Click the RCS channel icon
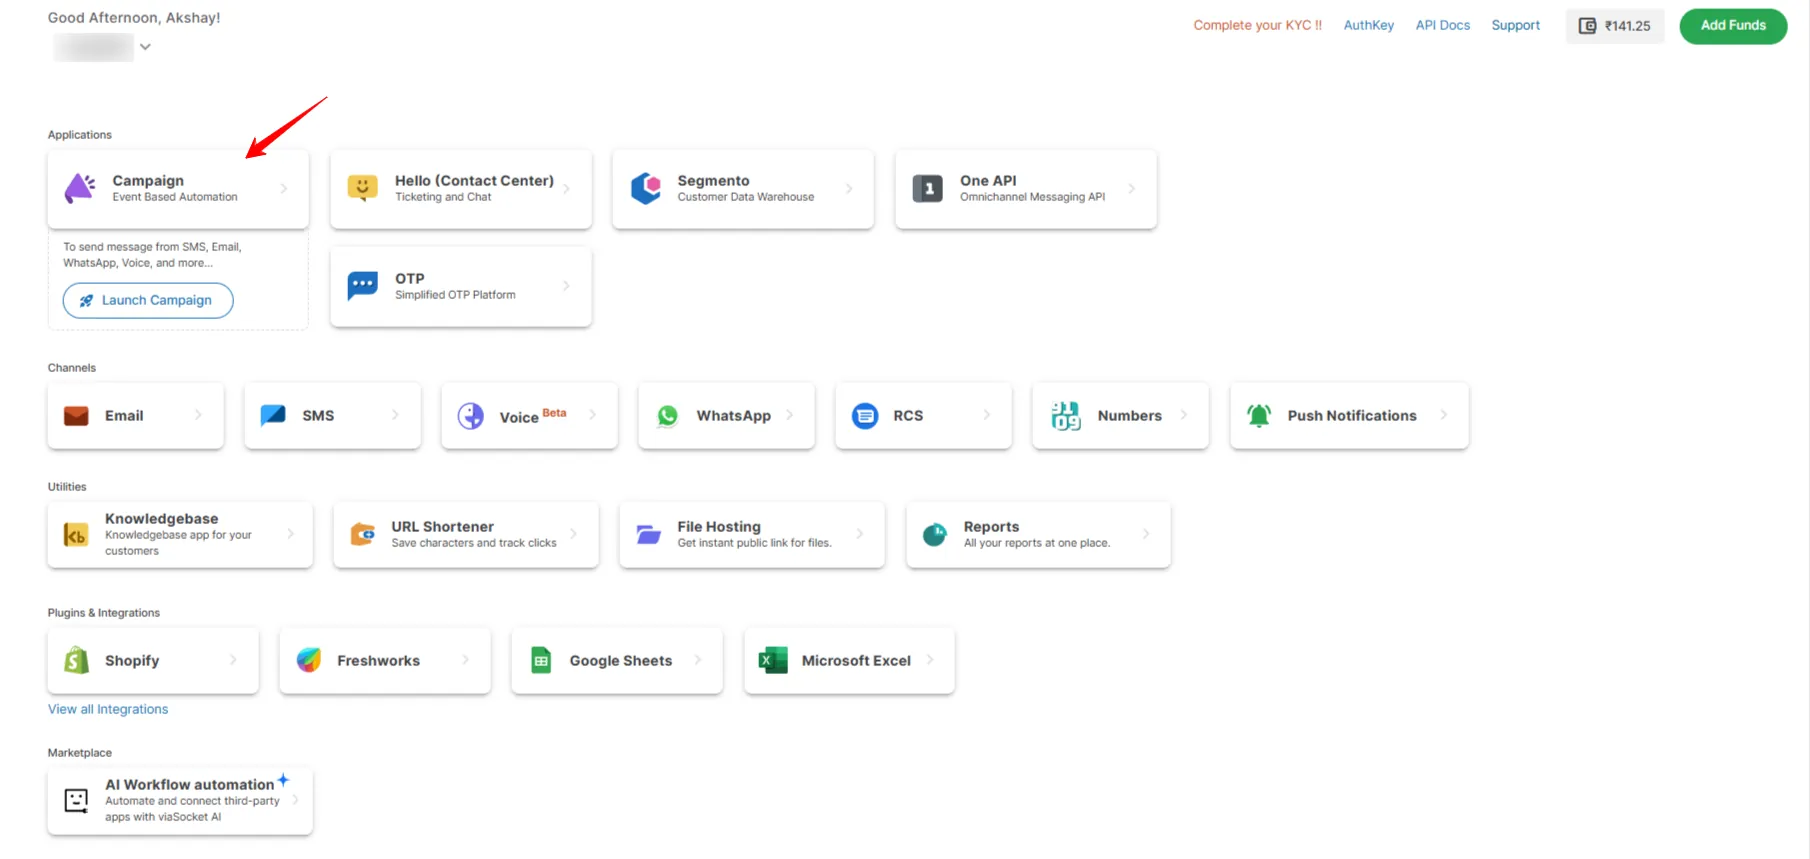The image size is (1810, 859). [865, 416]
